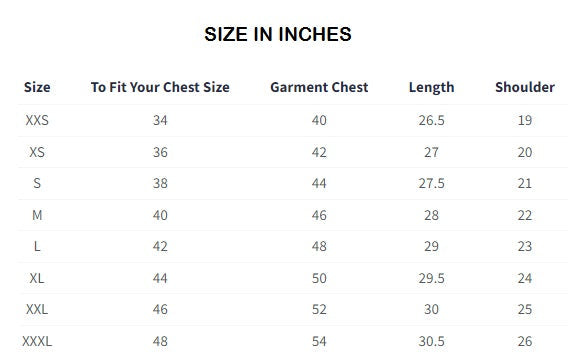This screenshot has width=568, height=363.
Task: Select the XL size row label
Action: pyautogui.click(x=37, y=278)
